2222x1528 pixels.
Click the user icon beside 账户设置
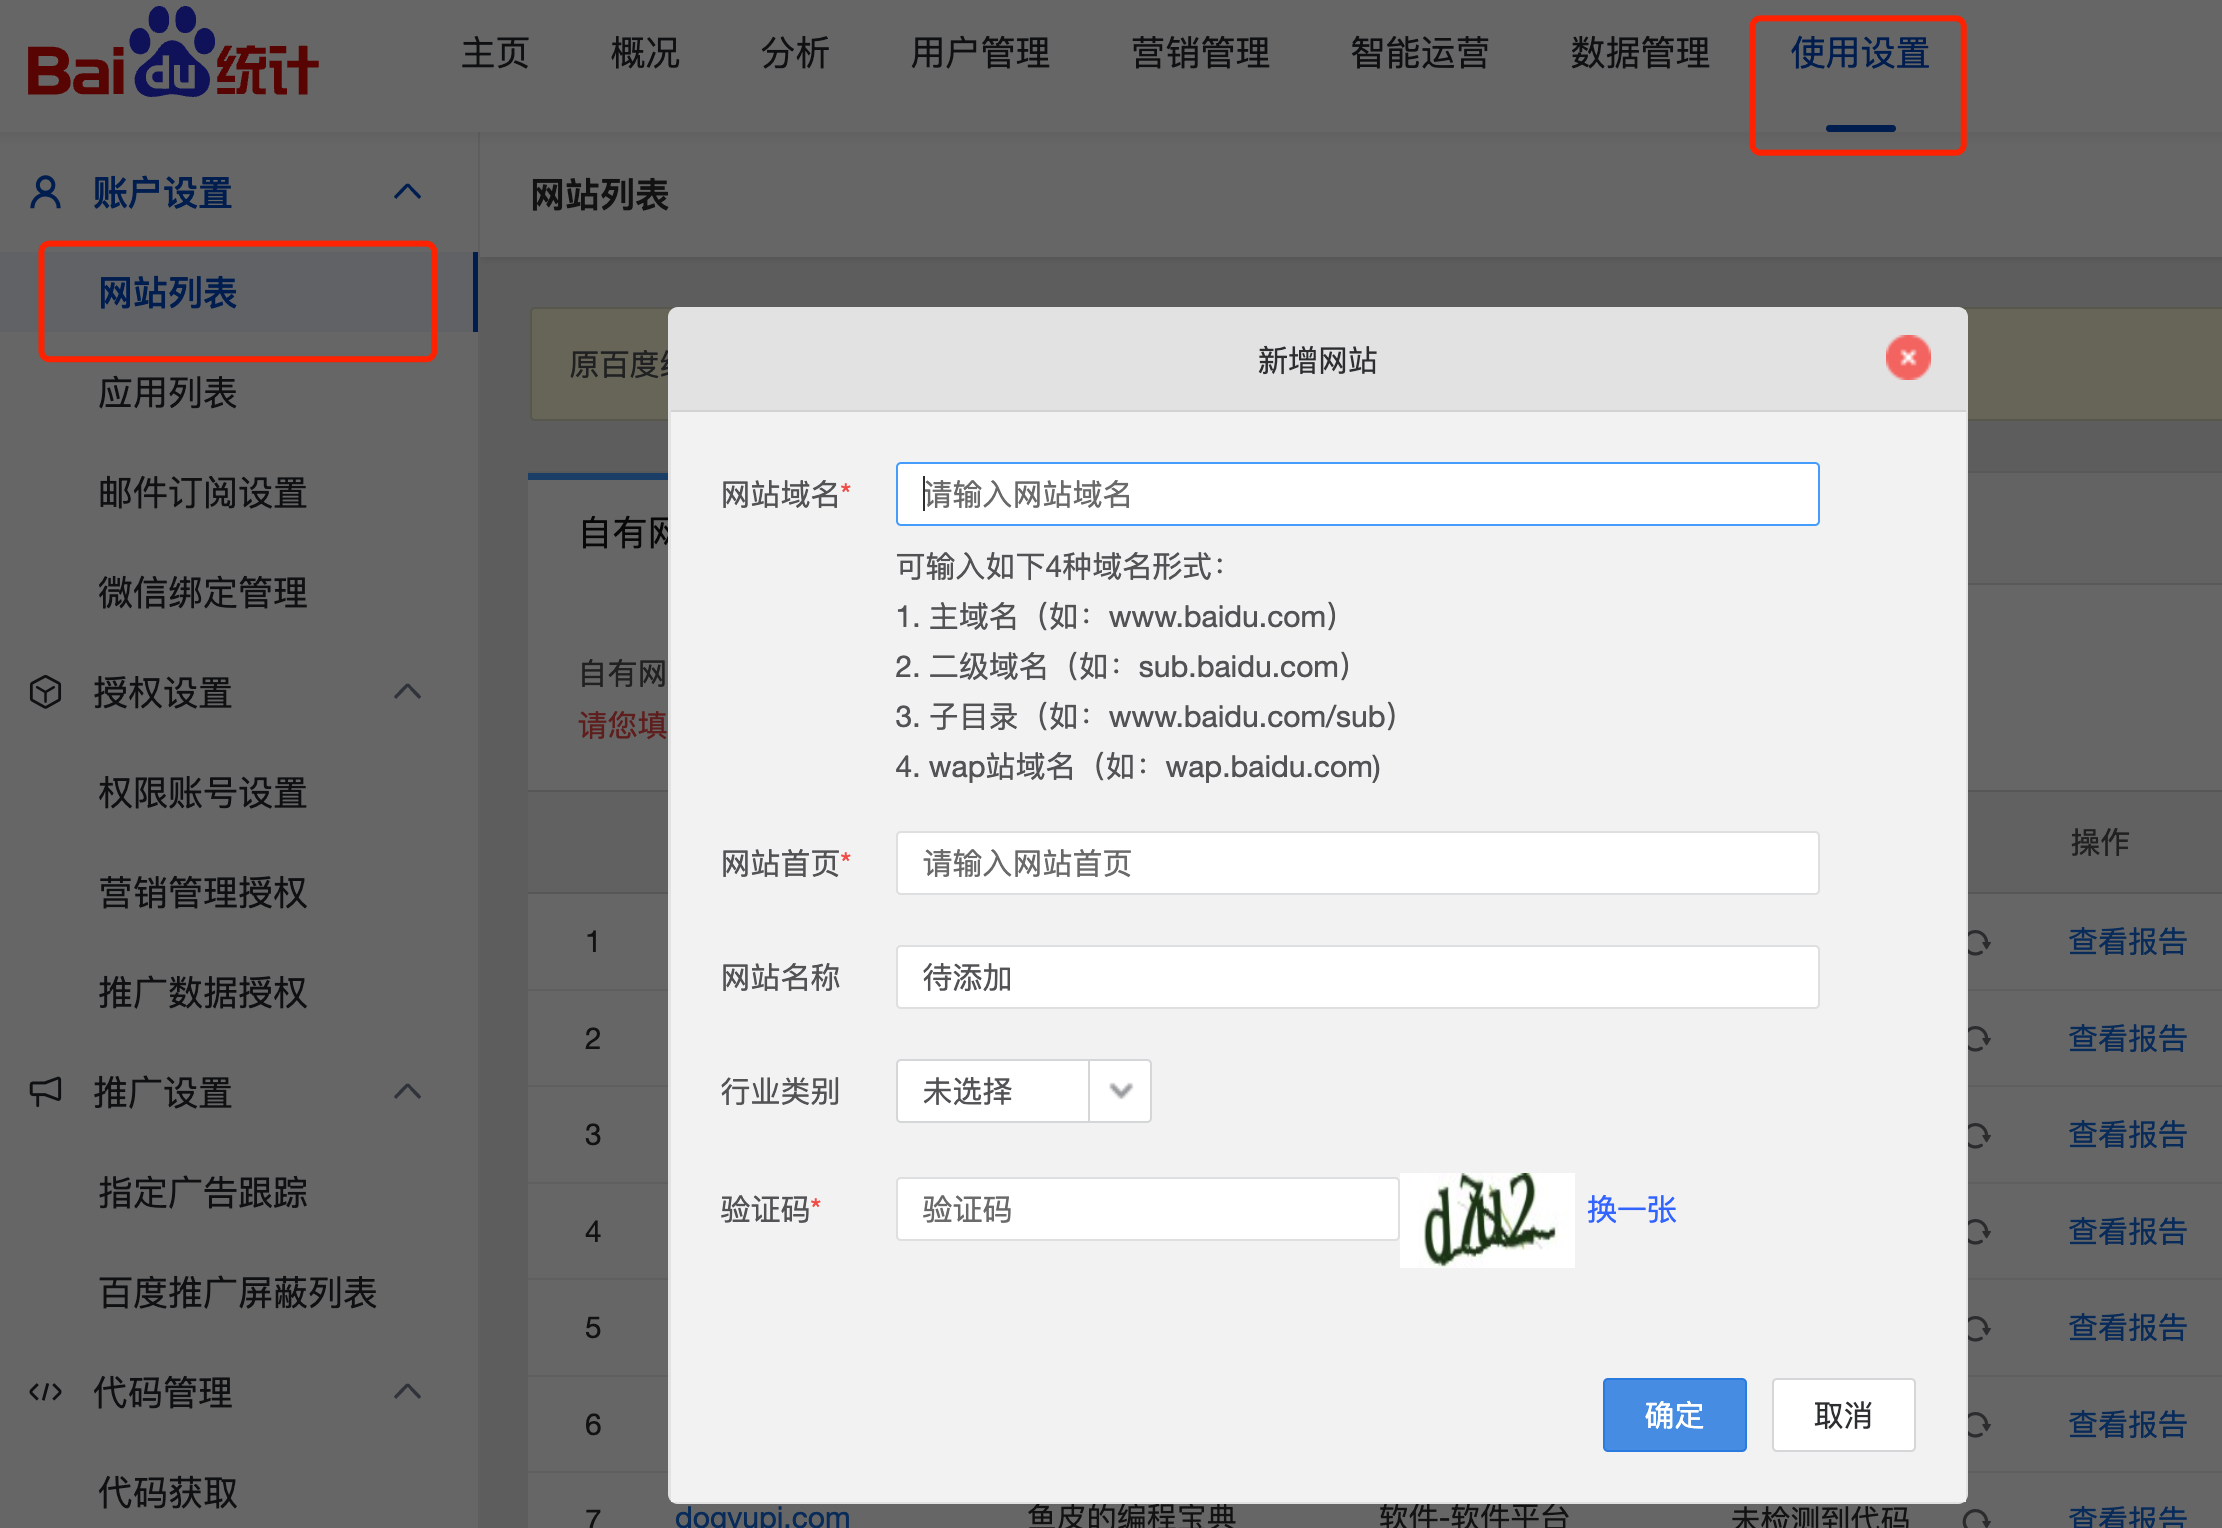[x=46, y=192]
